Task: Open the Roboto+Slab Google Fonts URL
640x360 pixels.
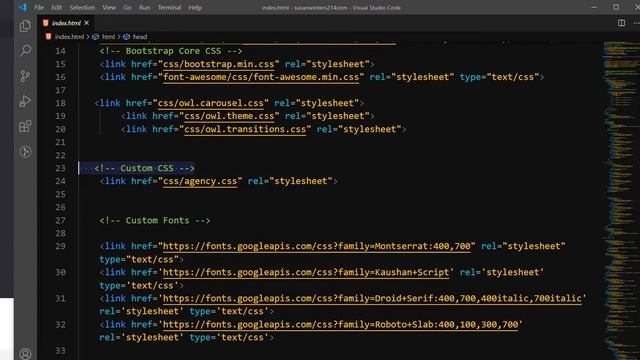Action: [340, 324]
